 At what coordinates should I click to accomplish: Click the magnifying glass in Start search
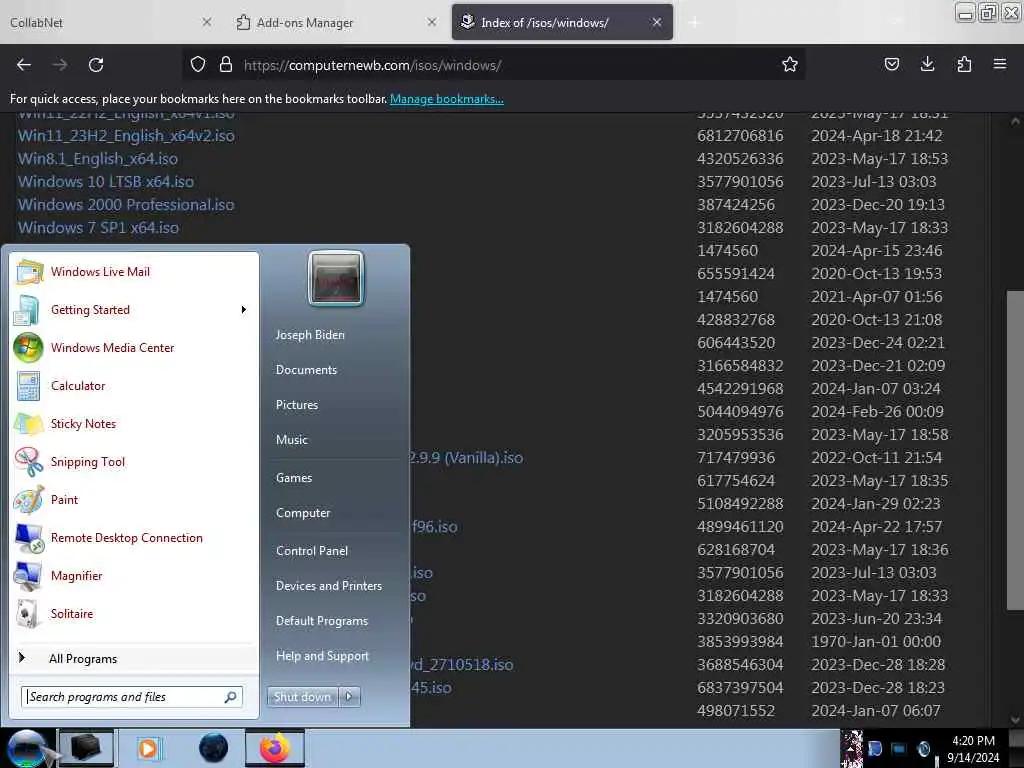tap(231, 697)
